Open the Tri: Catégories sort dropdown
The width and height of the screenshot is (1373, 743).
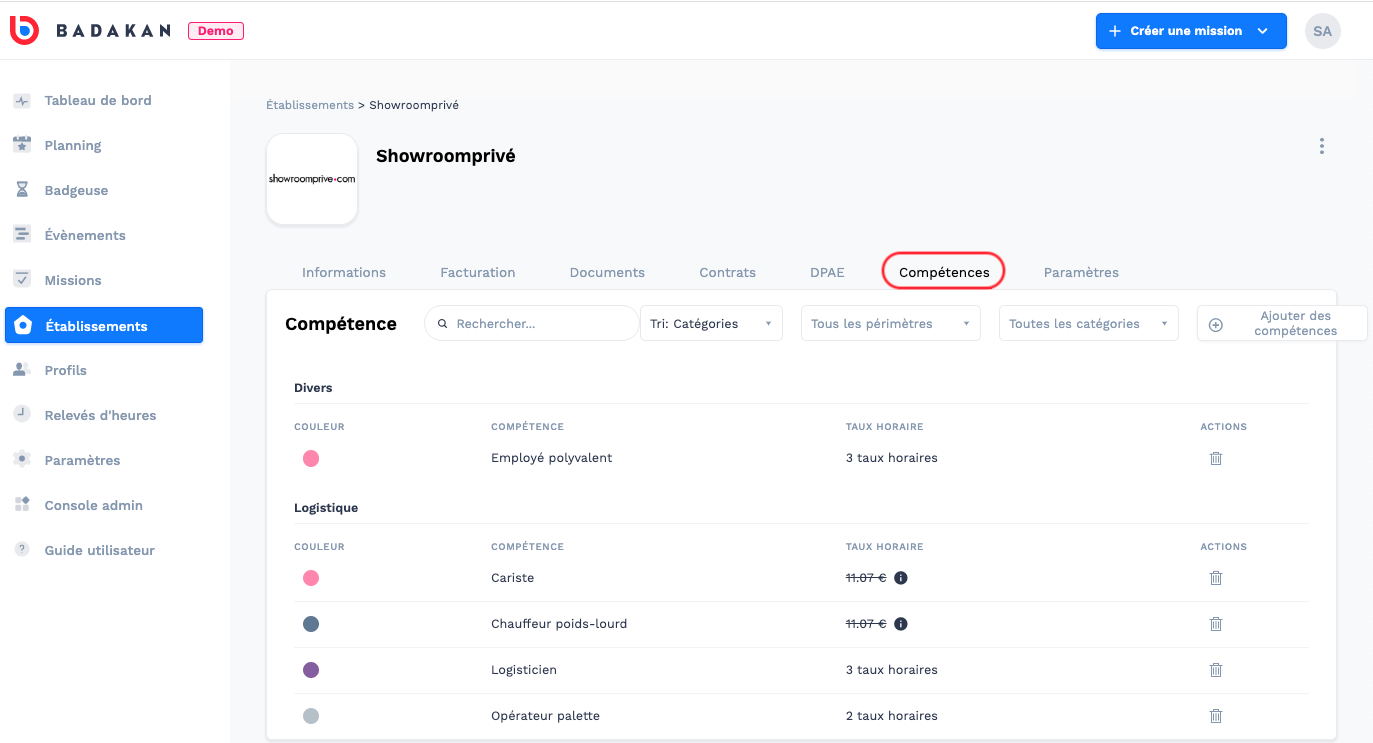(x=711, y=324)
